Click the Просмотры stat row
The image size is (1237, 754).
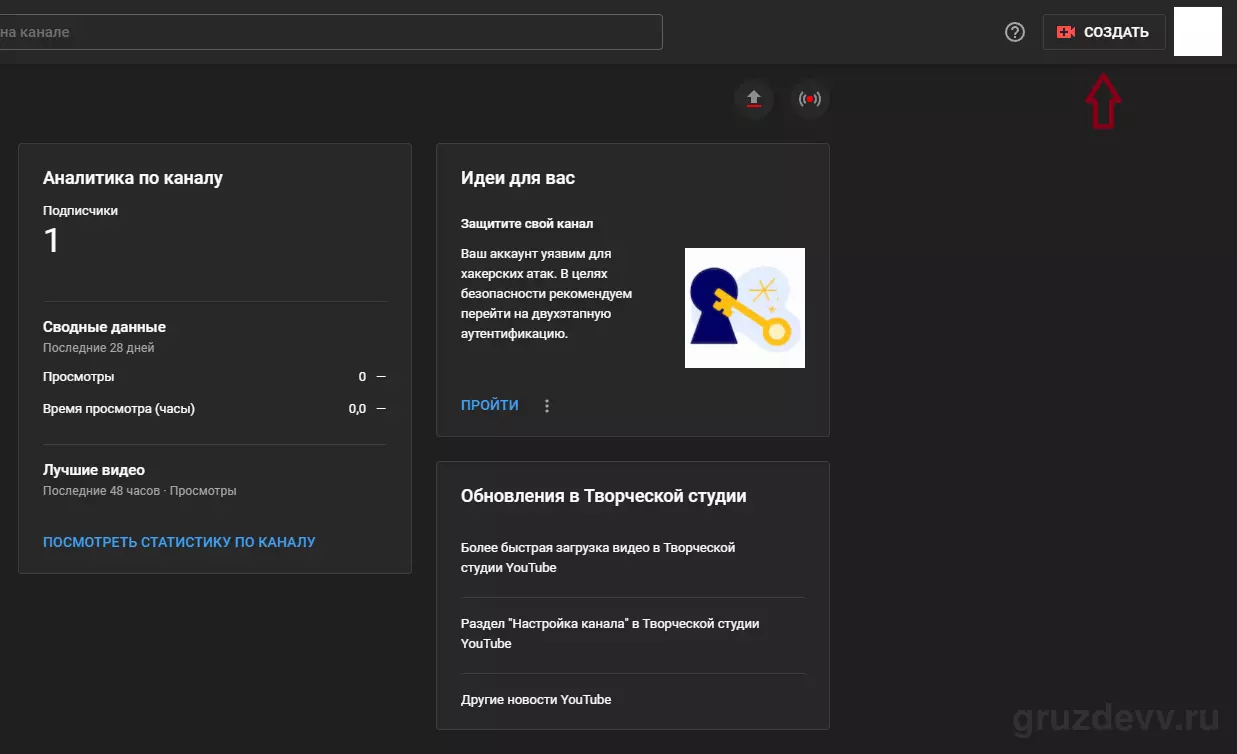214,377
